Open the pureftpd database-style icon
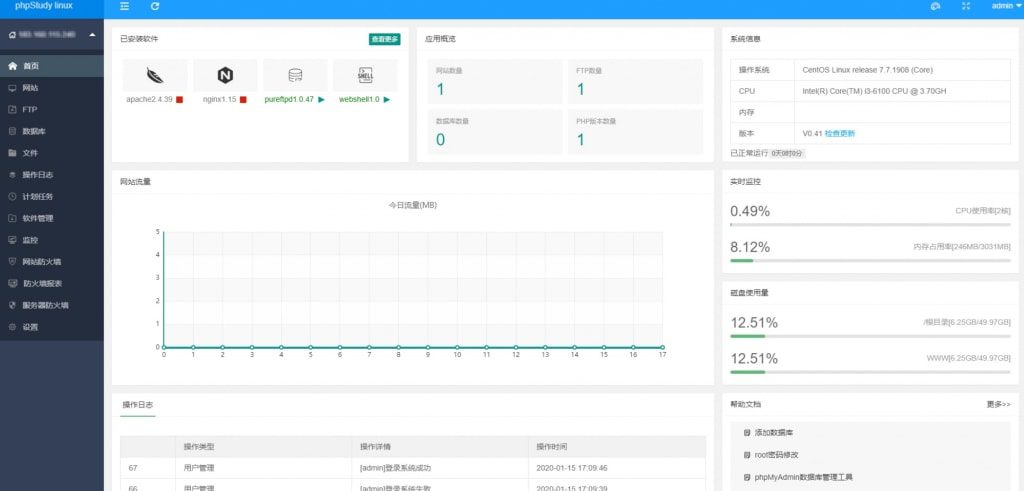 [294, 75]
